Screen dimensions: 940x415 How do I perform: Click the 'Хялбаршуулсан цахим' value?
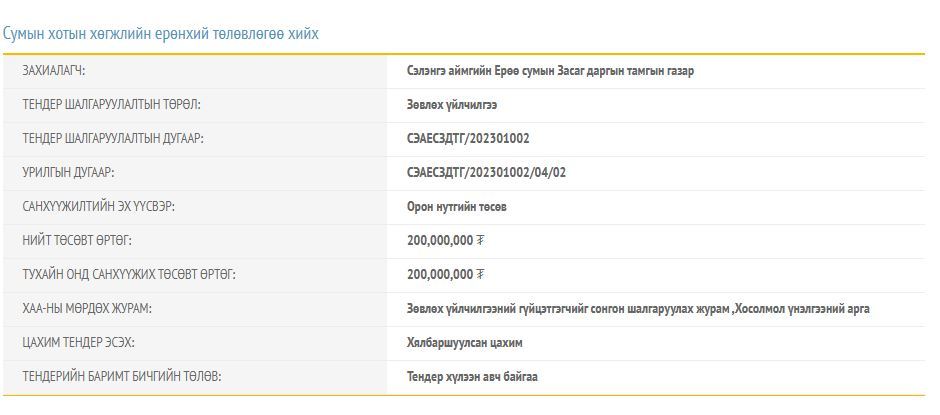[465, 343]
